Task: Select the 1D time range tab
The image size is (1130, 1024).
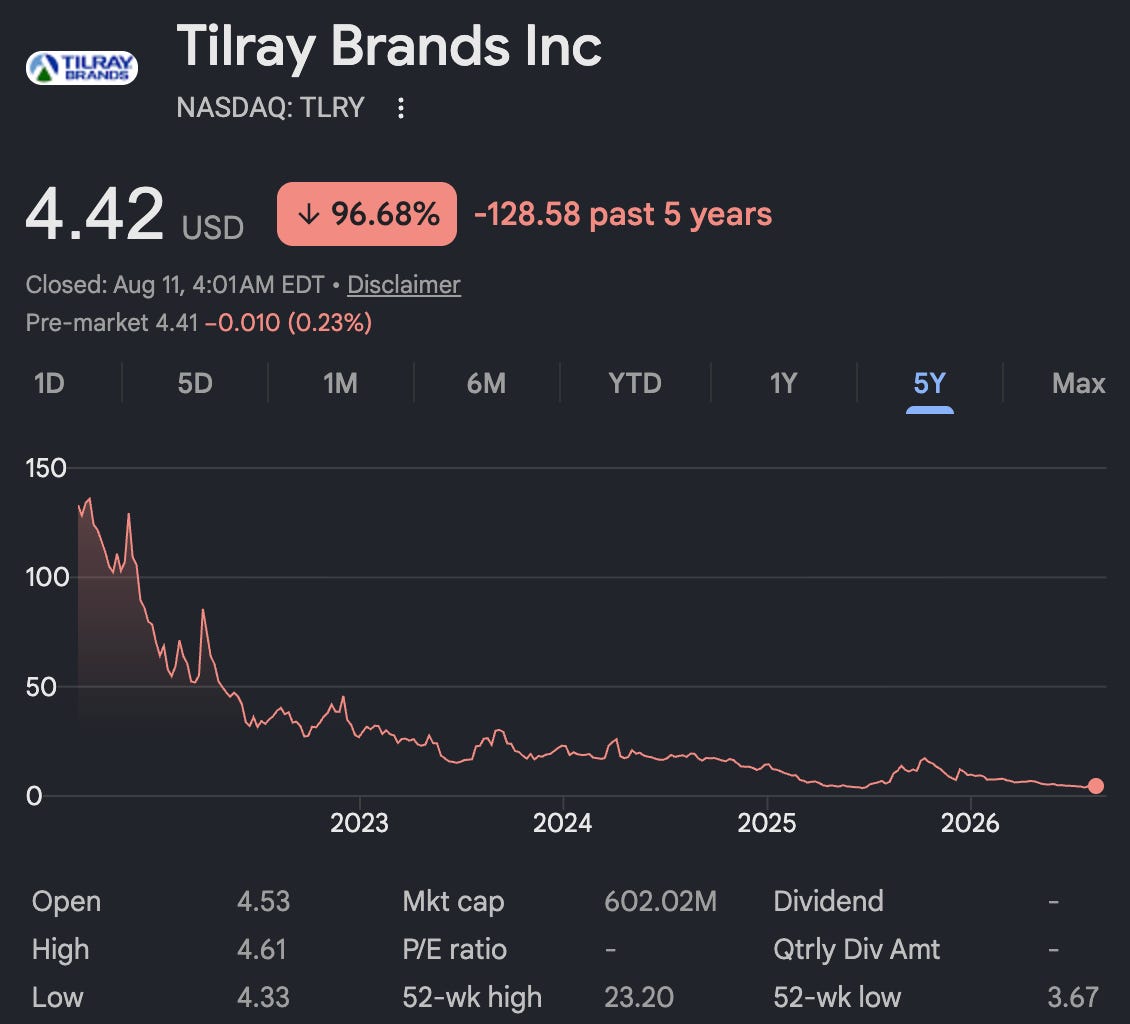Action: pos(49,383)
